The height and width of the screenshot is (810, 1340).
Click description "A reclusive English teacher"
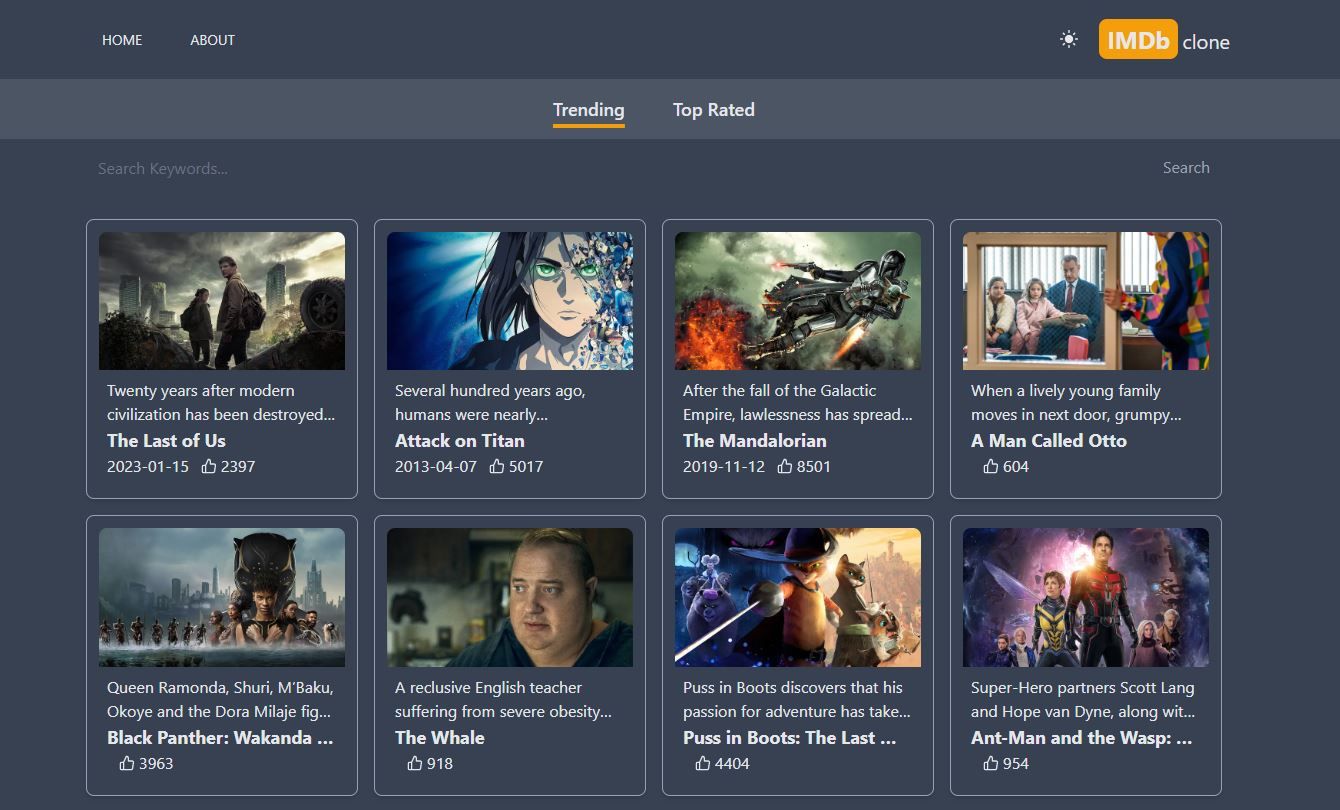pyautogui.click(x=503, y=700)
